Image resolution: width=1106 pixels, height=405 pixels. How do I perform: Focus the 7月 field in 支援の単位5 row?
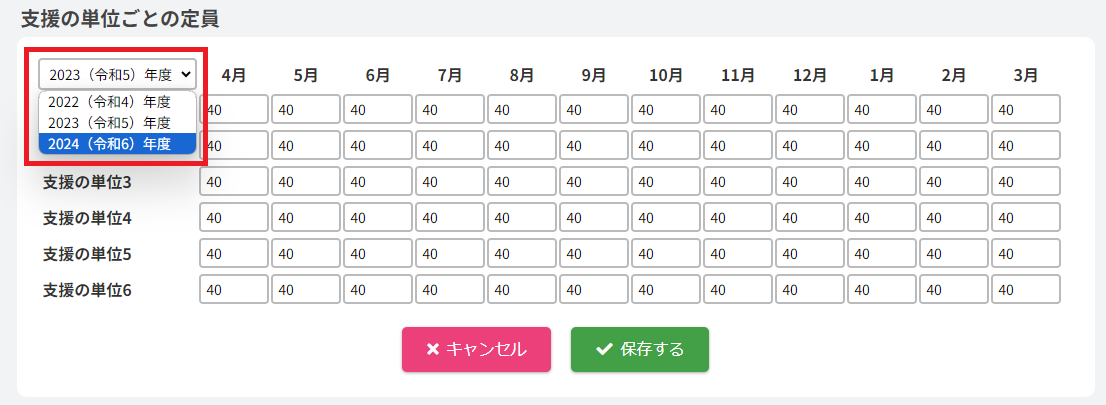point(450,253)
